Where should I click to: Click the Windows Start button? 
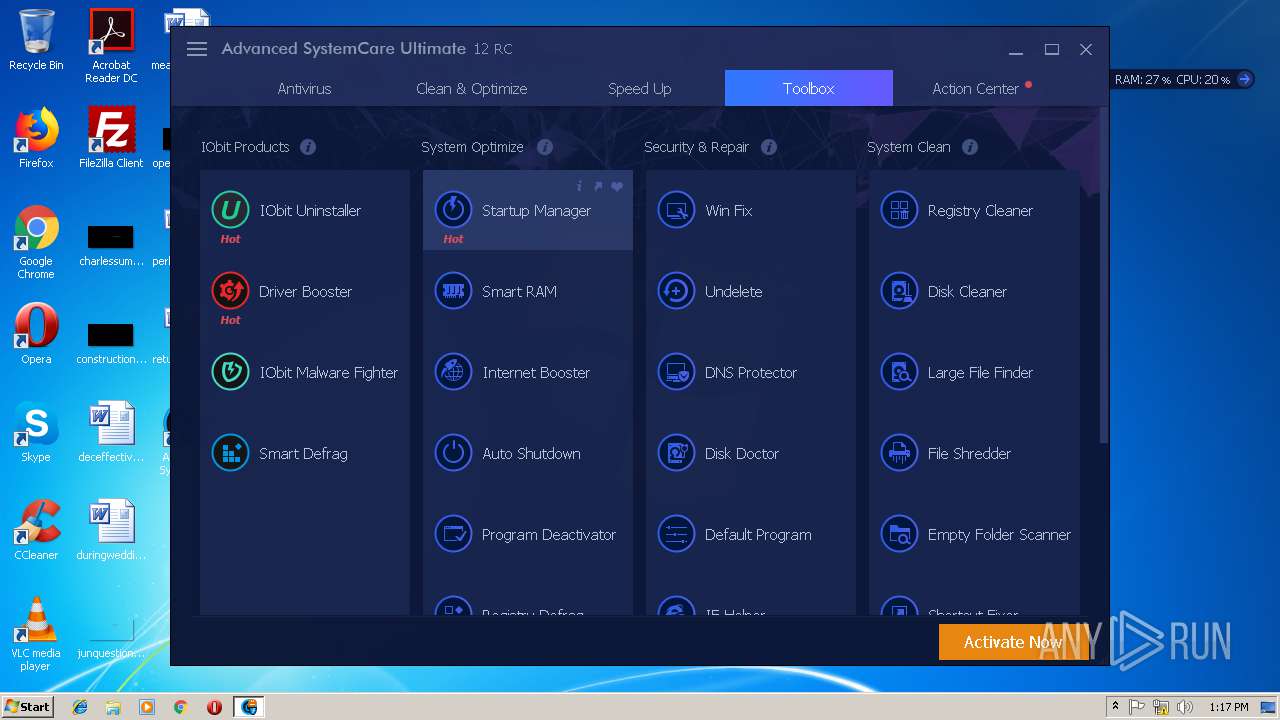pos(28,706)
